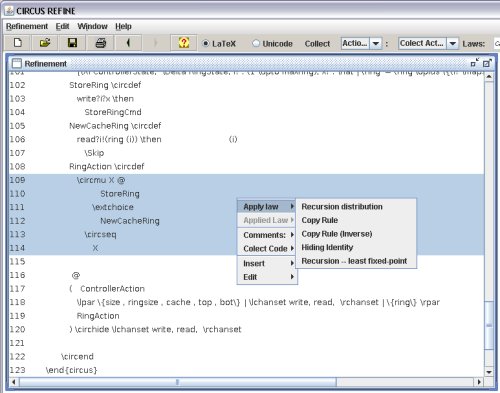Click line 112 'NewCacheRing'
Image resolution: width=500 pixels, height=393 pixels.
[130, 221]
